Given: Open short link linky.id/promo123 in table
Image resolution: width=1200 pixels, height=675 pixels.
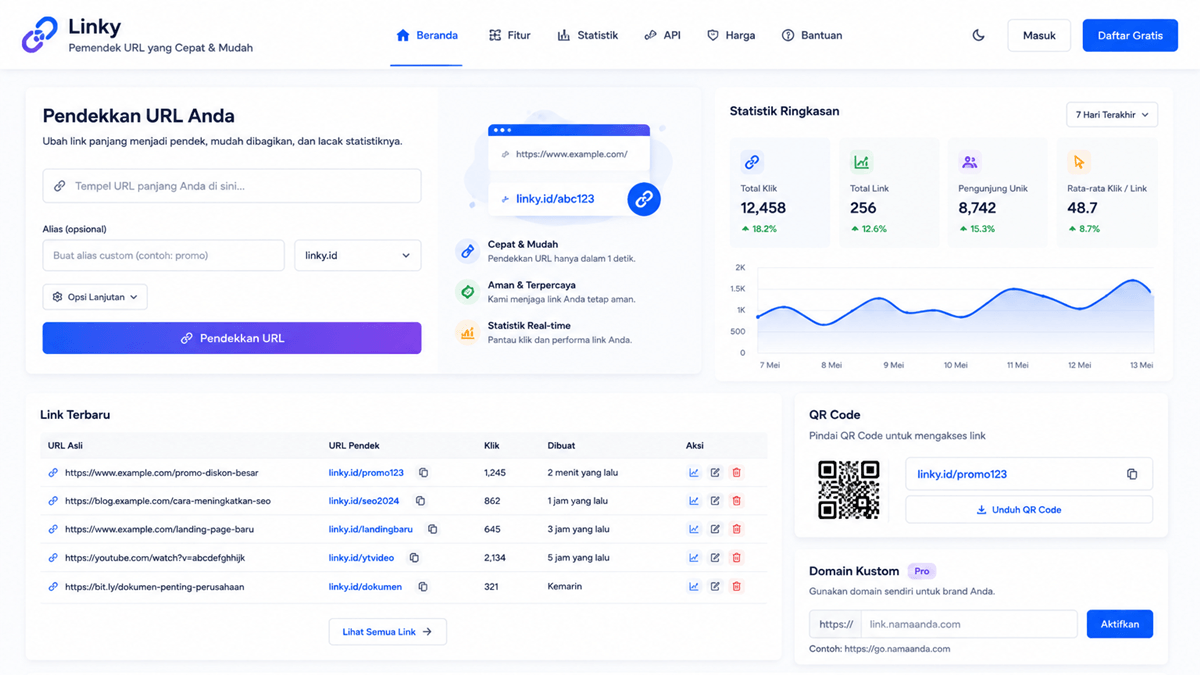Looking at the screenshot, I should pyautogui.click(x=366, y=473).
